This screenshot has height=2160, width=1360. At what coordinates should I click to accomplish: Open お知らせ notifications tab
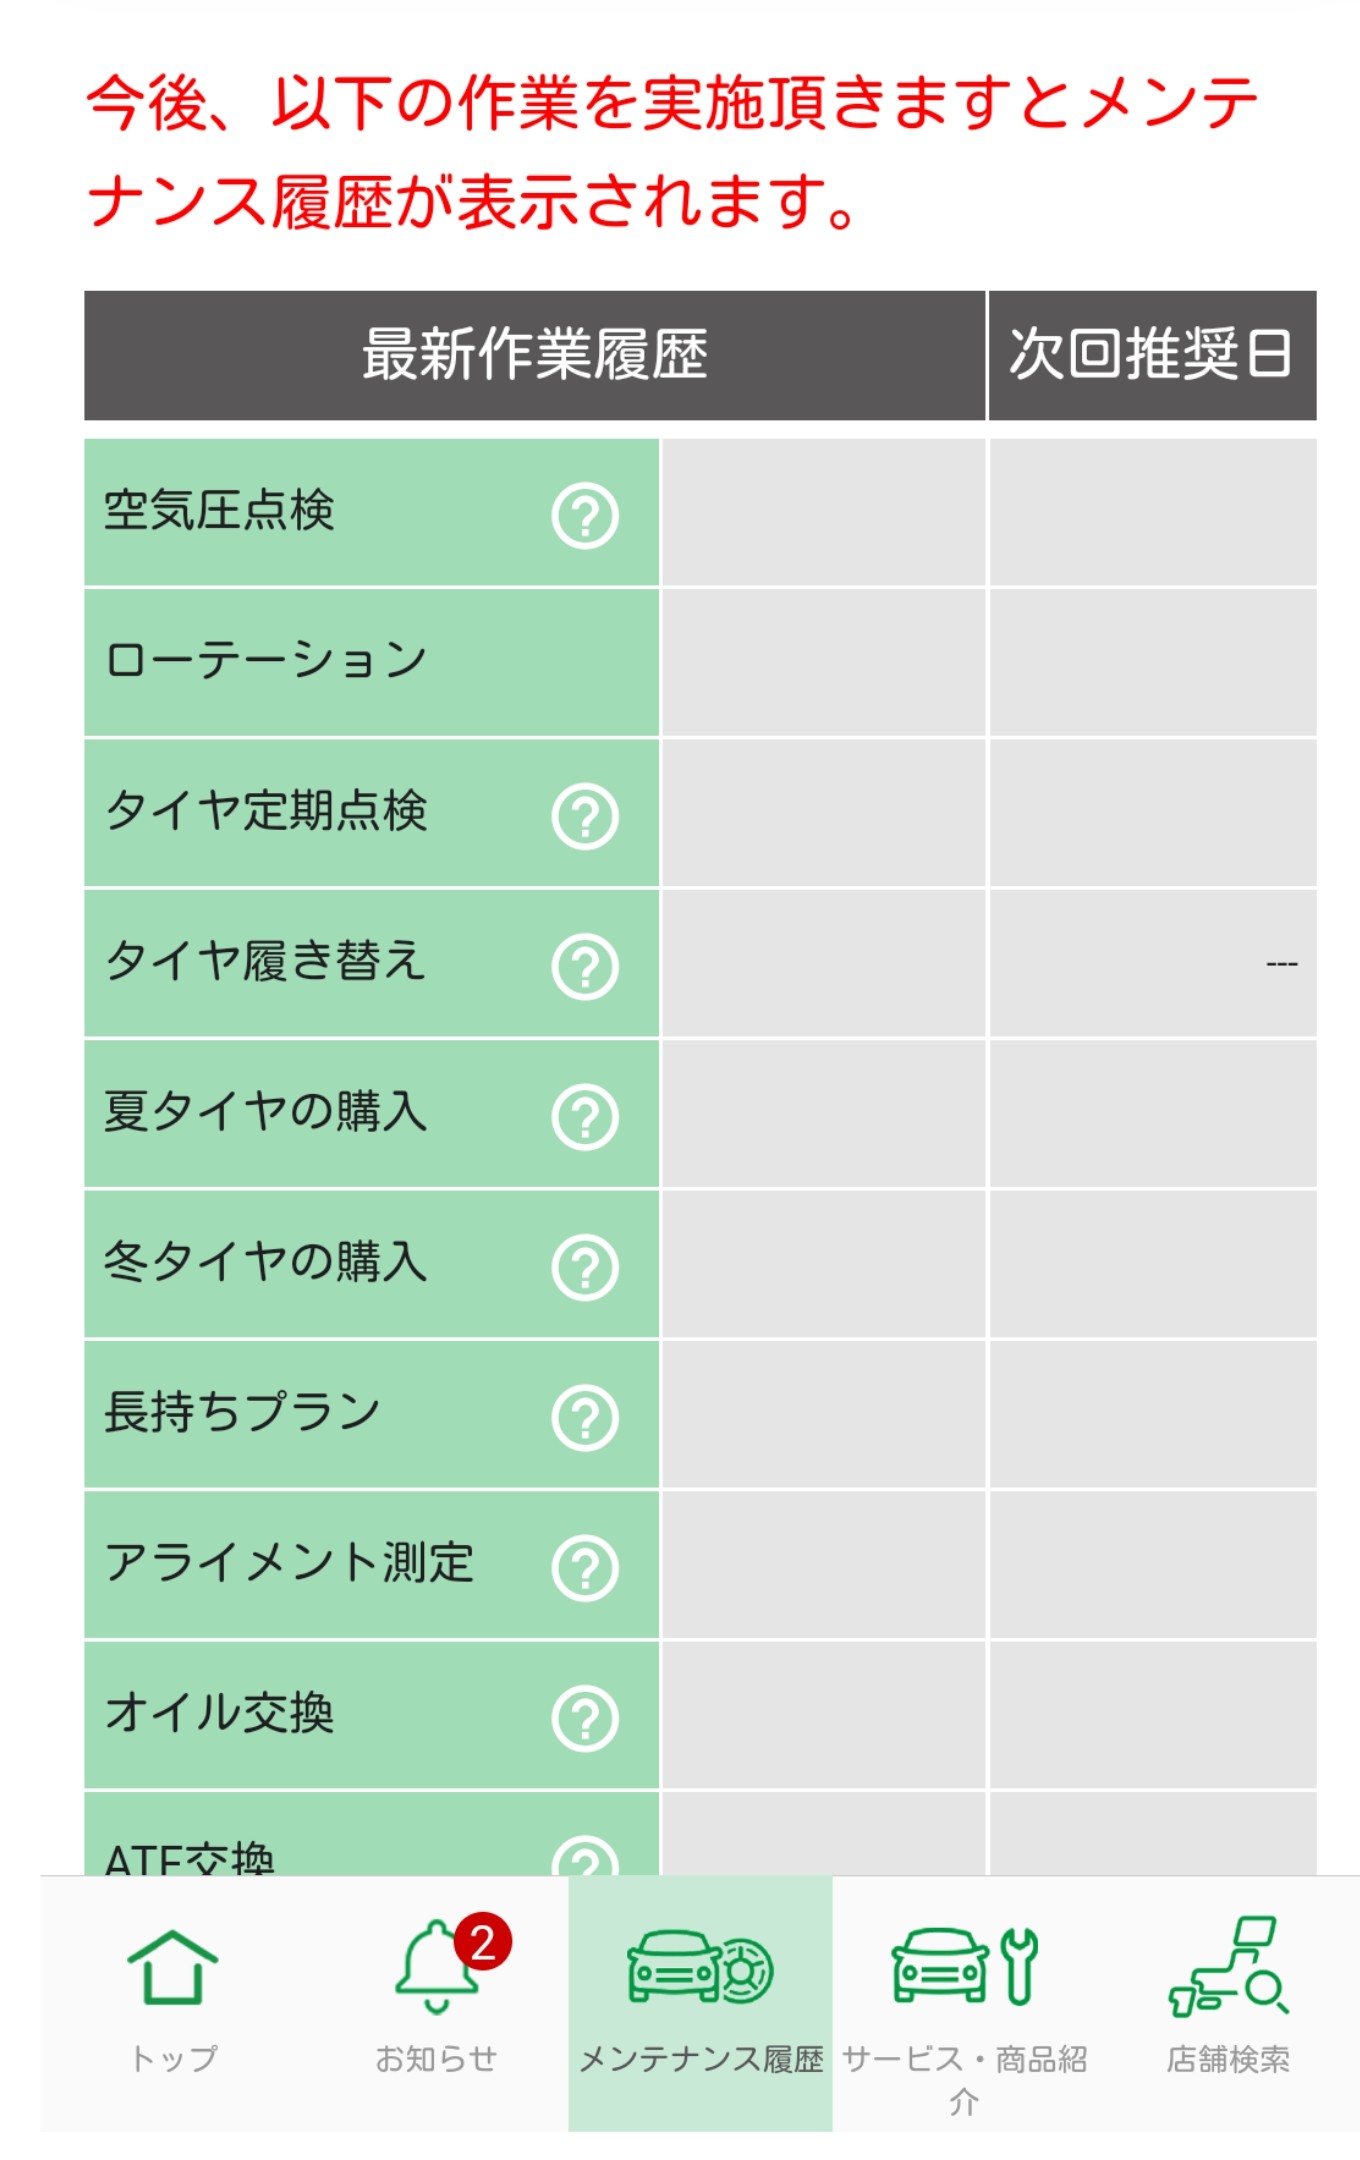pyautogui.click(x=437, y=2003)
